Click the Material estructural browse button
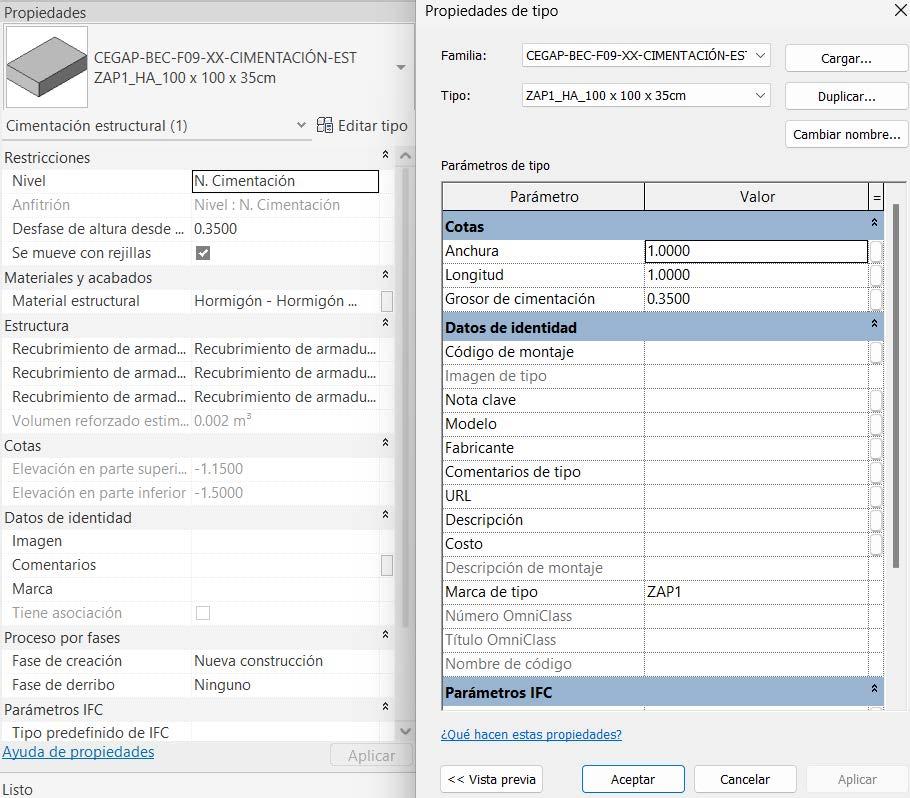The image size is (910, 798). tap(387, 301)
